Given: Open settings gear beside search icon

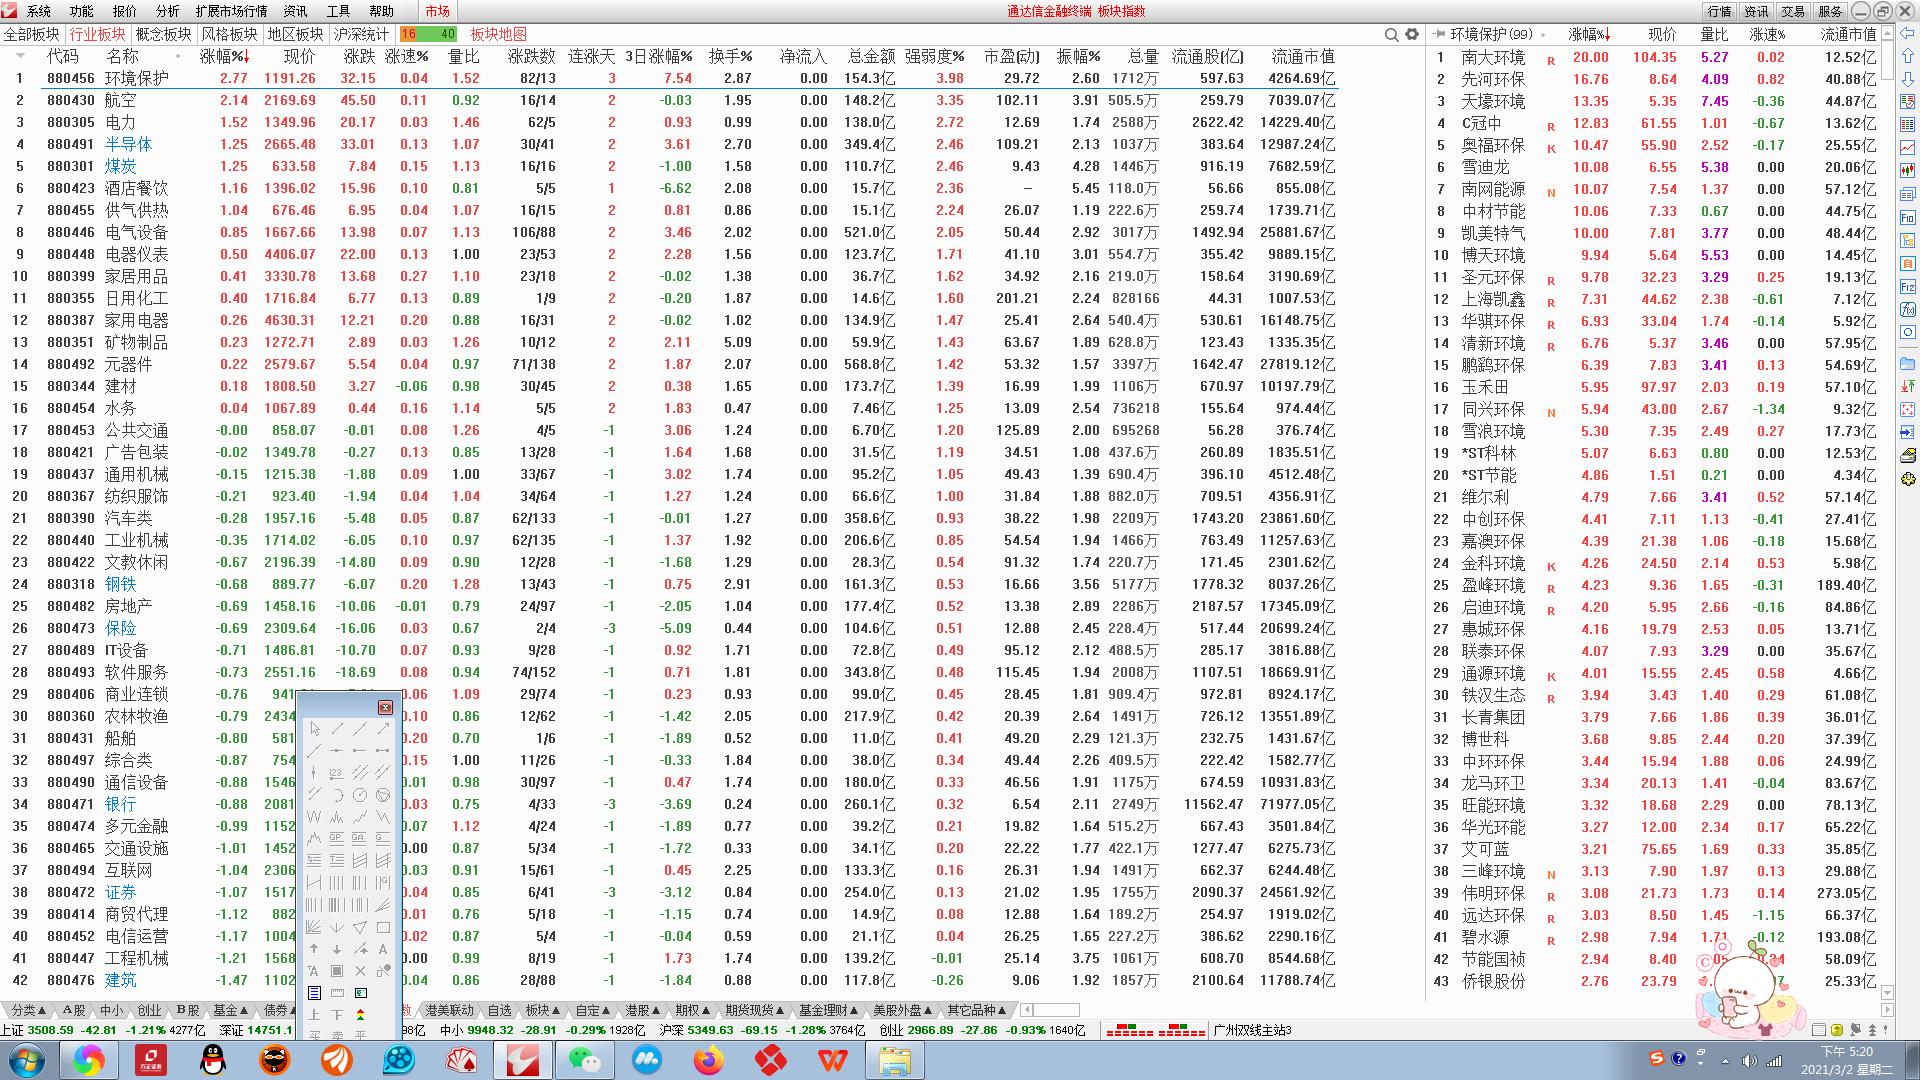Looking at the screenshot, I should [x=1412, y=34].
